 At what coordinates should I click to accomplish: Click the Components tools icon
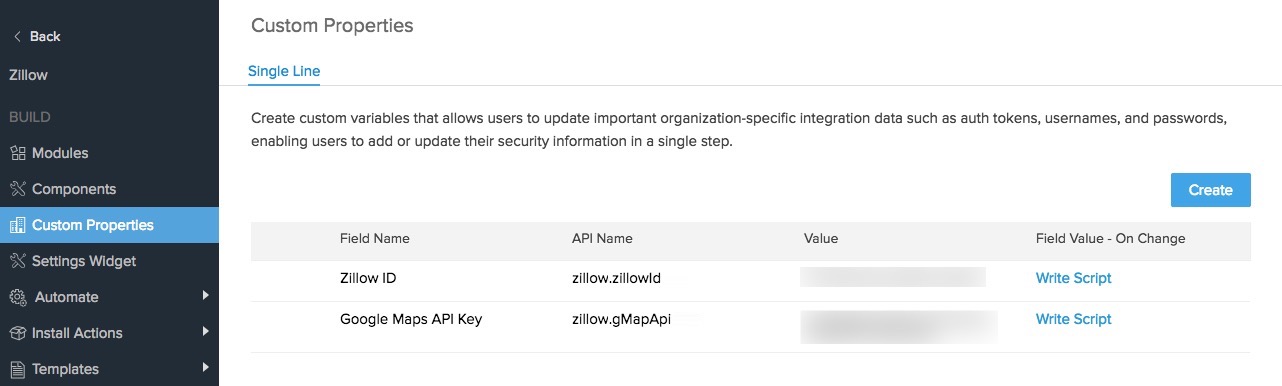click(x=17, y=189)
